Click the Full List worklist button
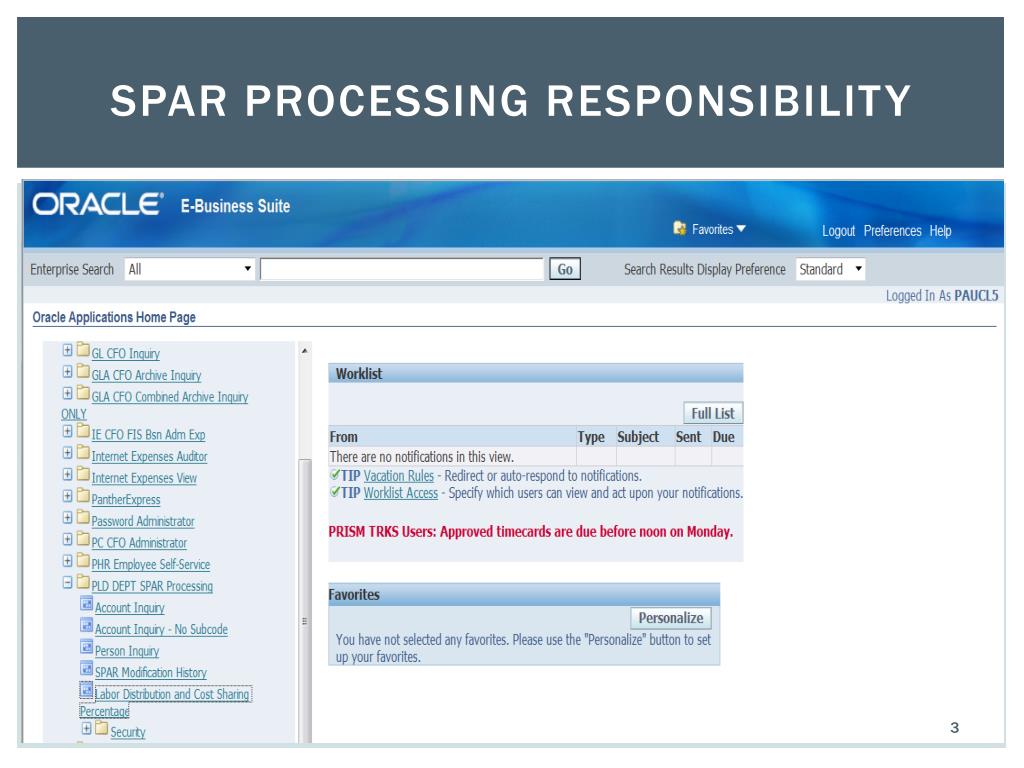The height and width of the screenshot is (768, 1024). [x=712, y=413]
